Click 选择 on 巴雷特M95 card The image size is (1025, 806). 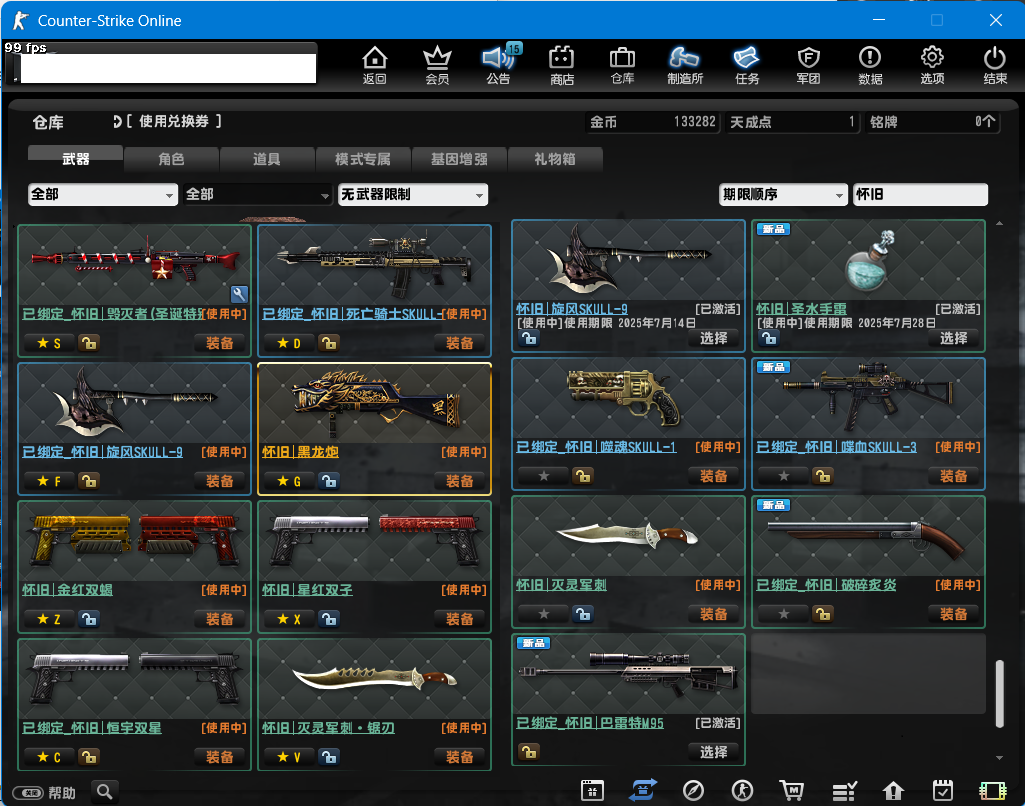click(x=714, y=752)
